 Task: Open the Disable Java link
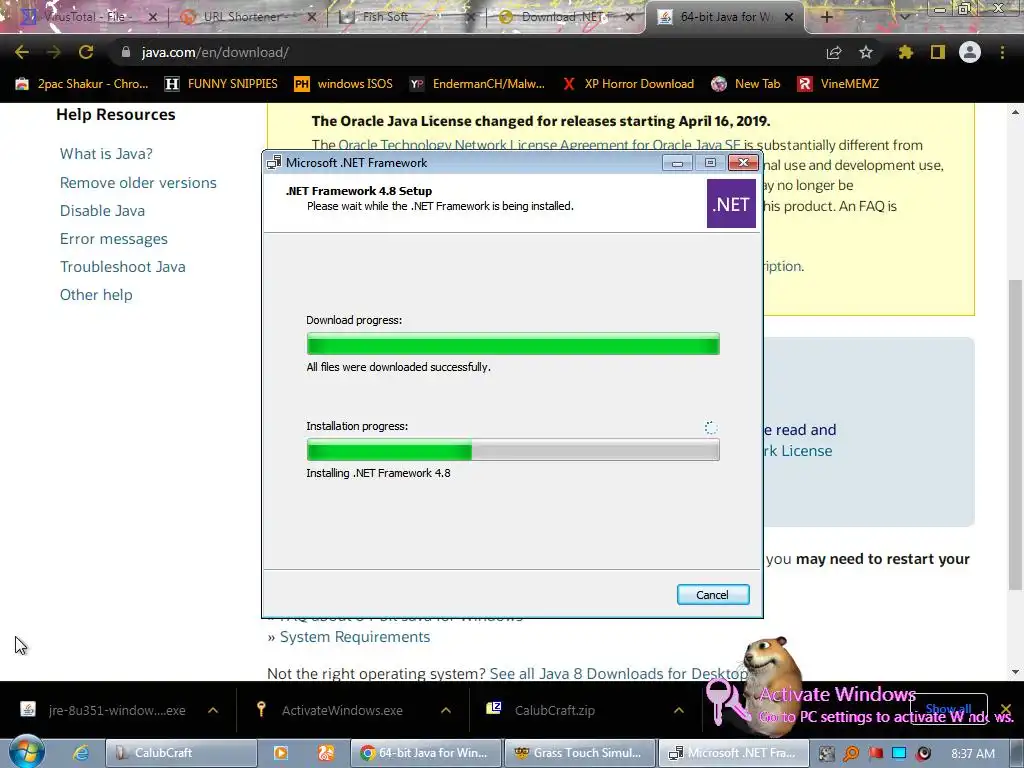[x=103, y=211]
